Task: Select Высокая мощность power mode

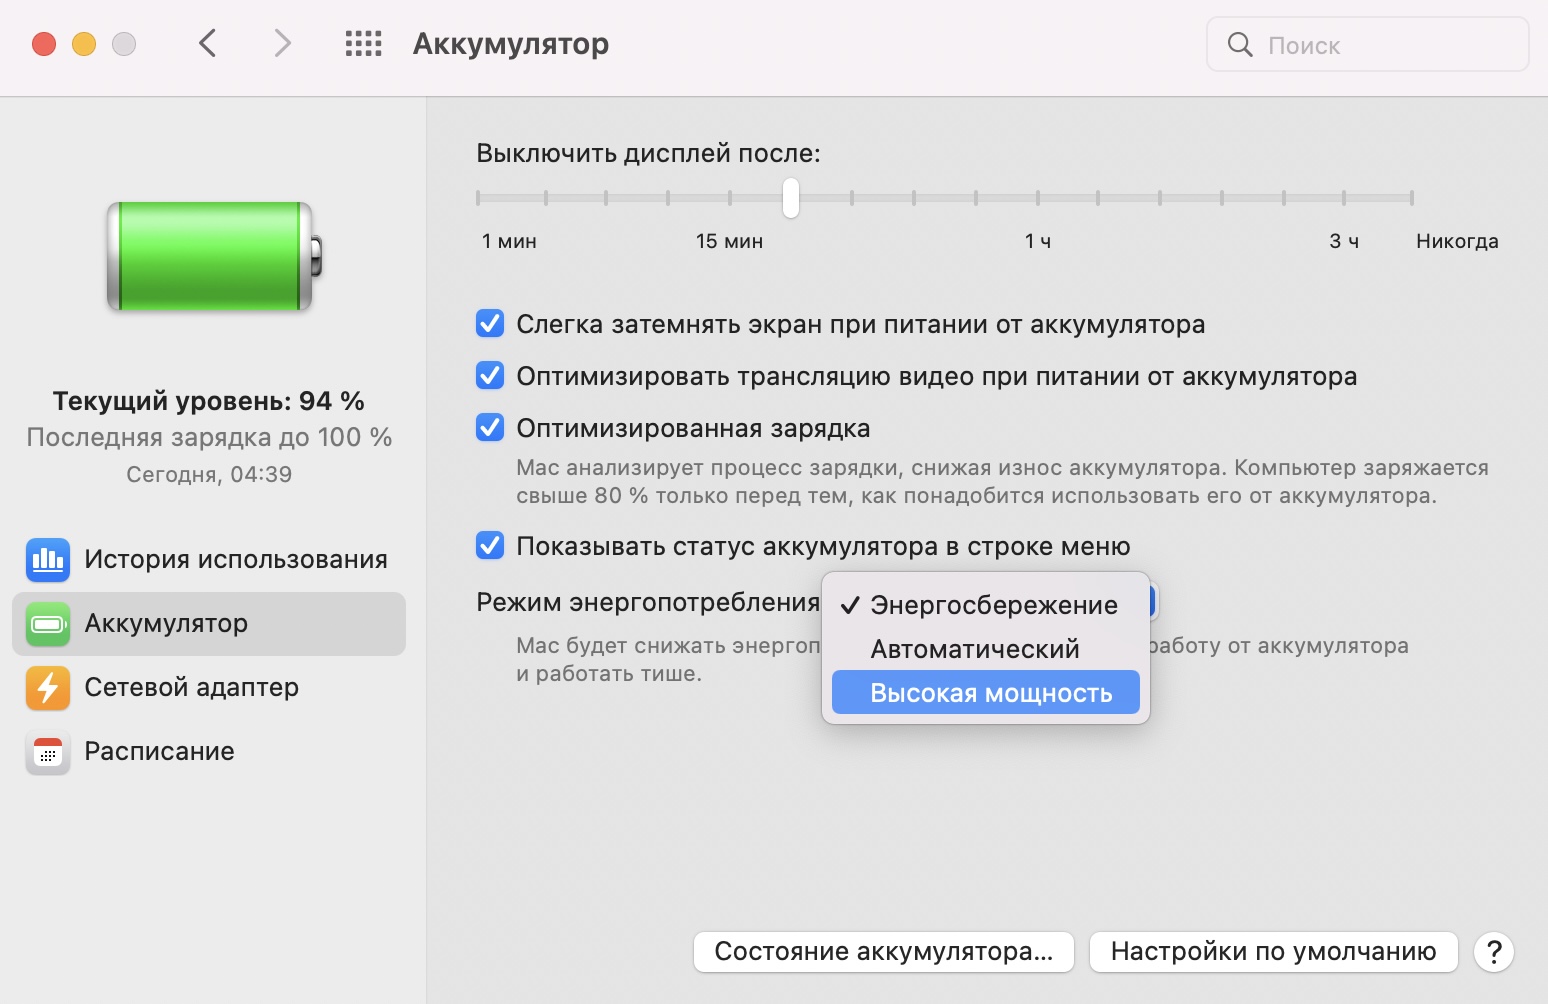Action: click(986, 692)
